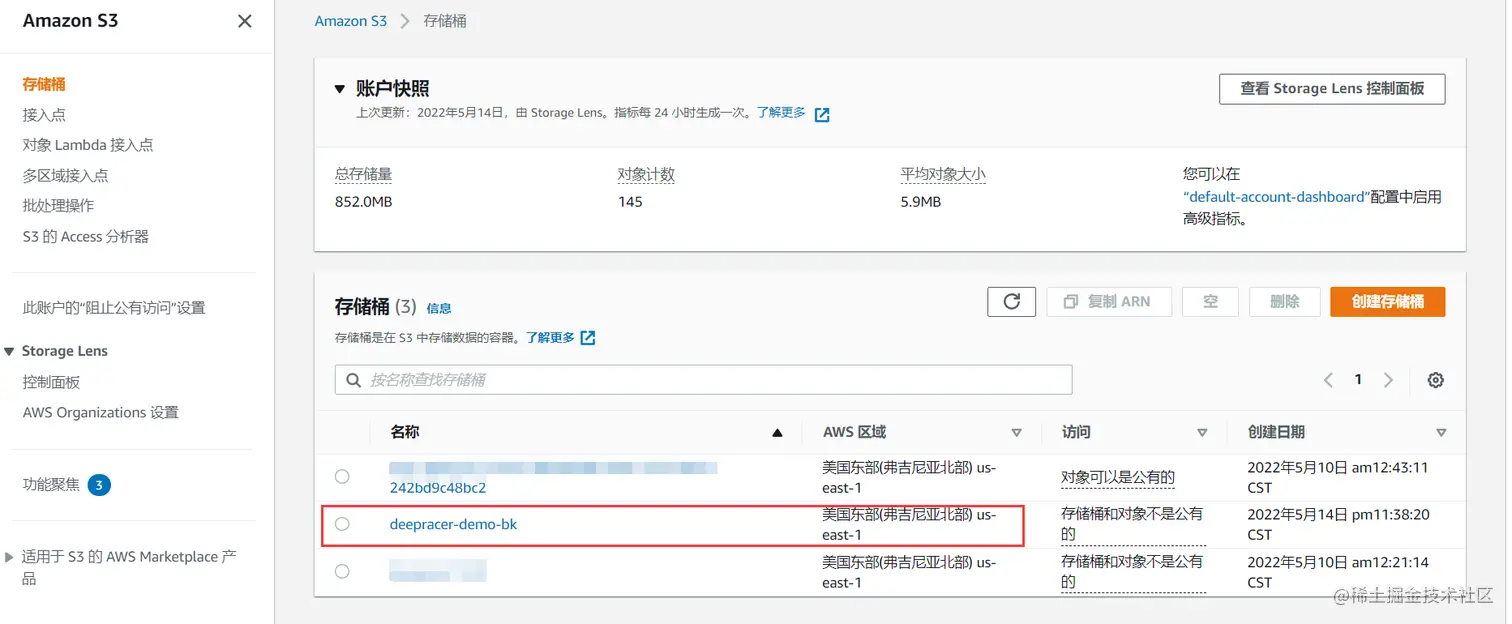Click external link icon in 账户快照
Image resolution: width=1512 pixels, height=624 pixels.
point(822,114)
